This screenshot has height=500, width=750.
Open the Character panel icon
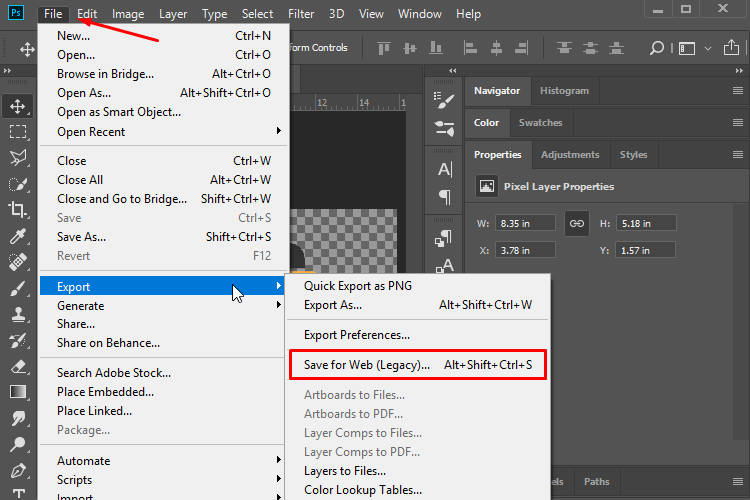pyautogui.click(x=444, y=169)
